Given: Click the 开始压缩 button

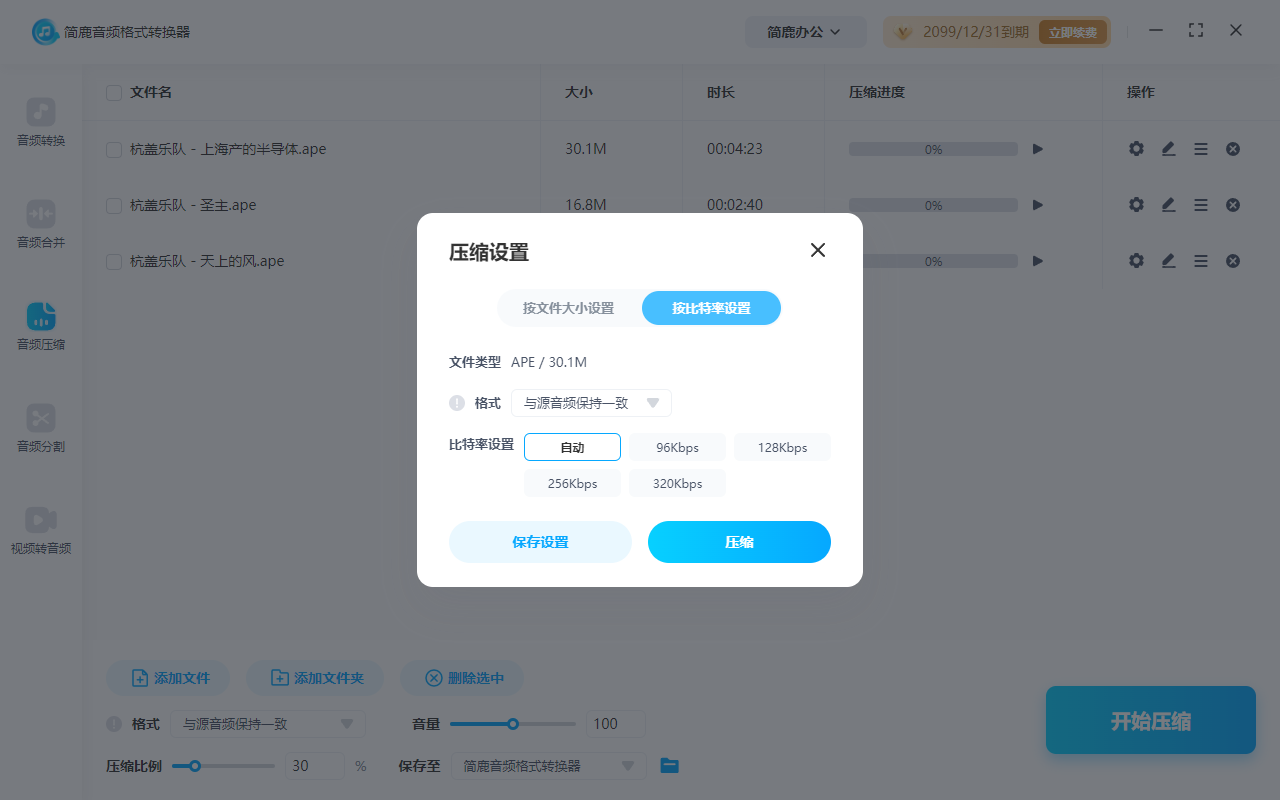Looking at the screenshot, I should (x=1150, y=721).
